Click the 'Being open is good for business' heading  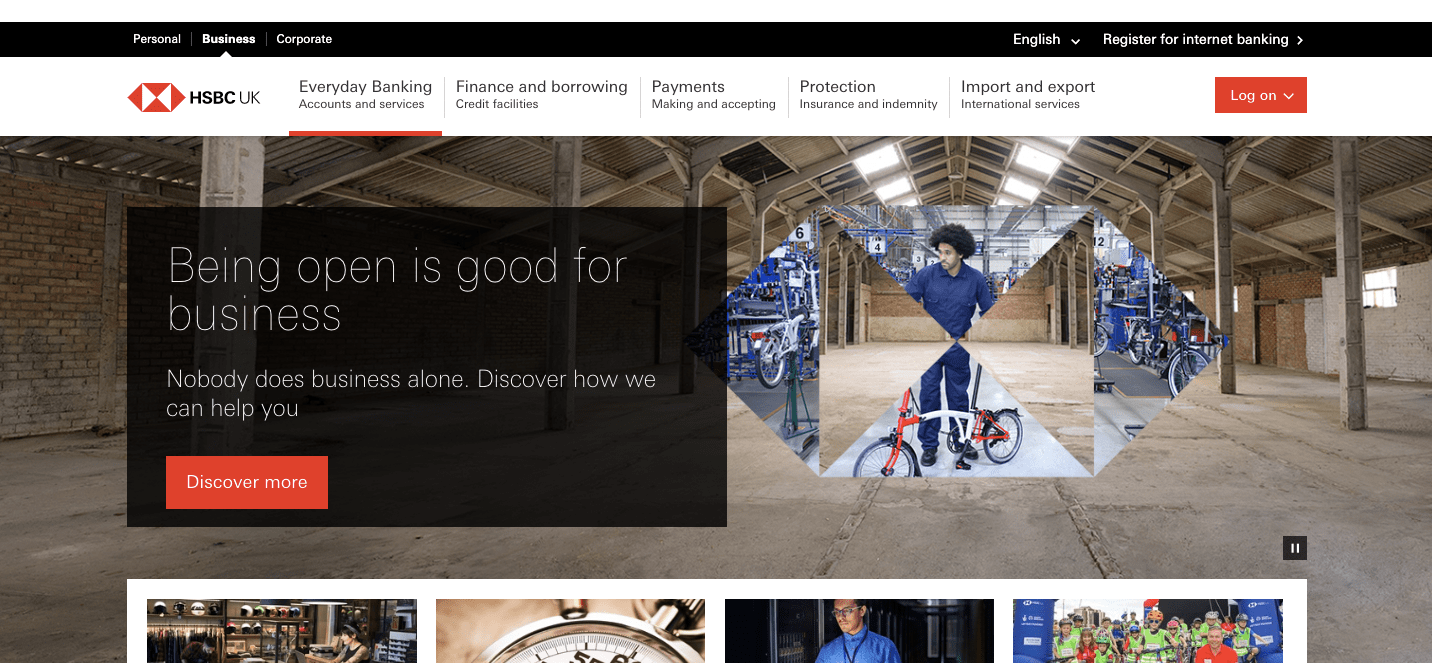pyautogui.click(x=398, y=290)
